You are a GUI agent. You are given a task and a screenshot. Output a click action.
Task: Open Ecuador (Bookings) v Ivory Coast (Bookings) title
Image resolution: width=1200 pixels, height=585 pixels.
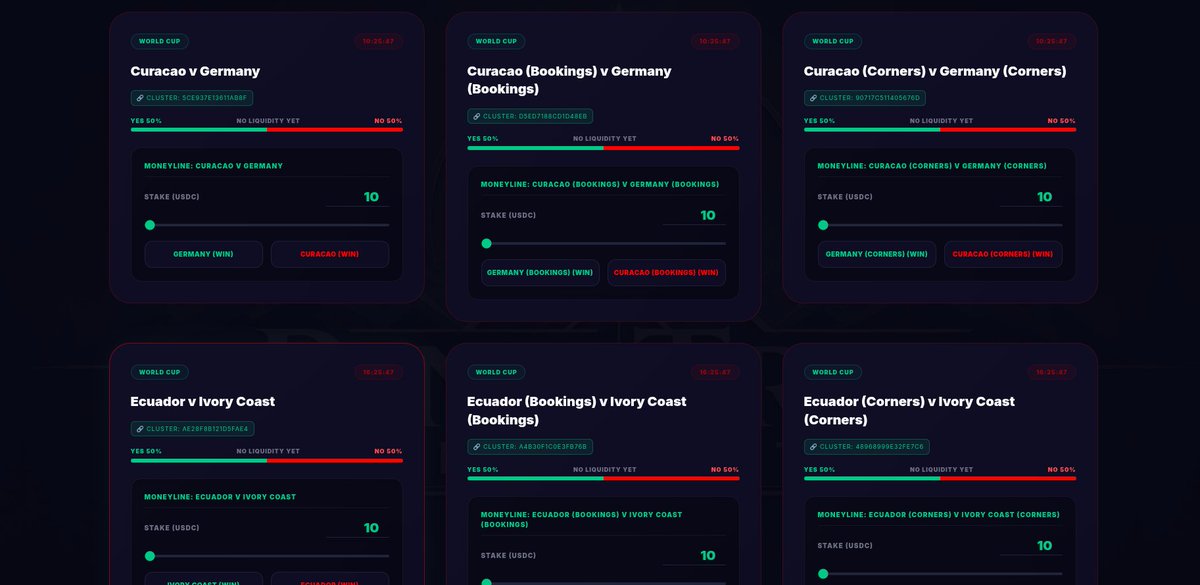pos(577,410)
